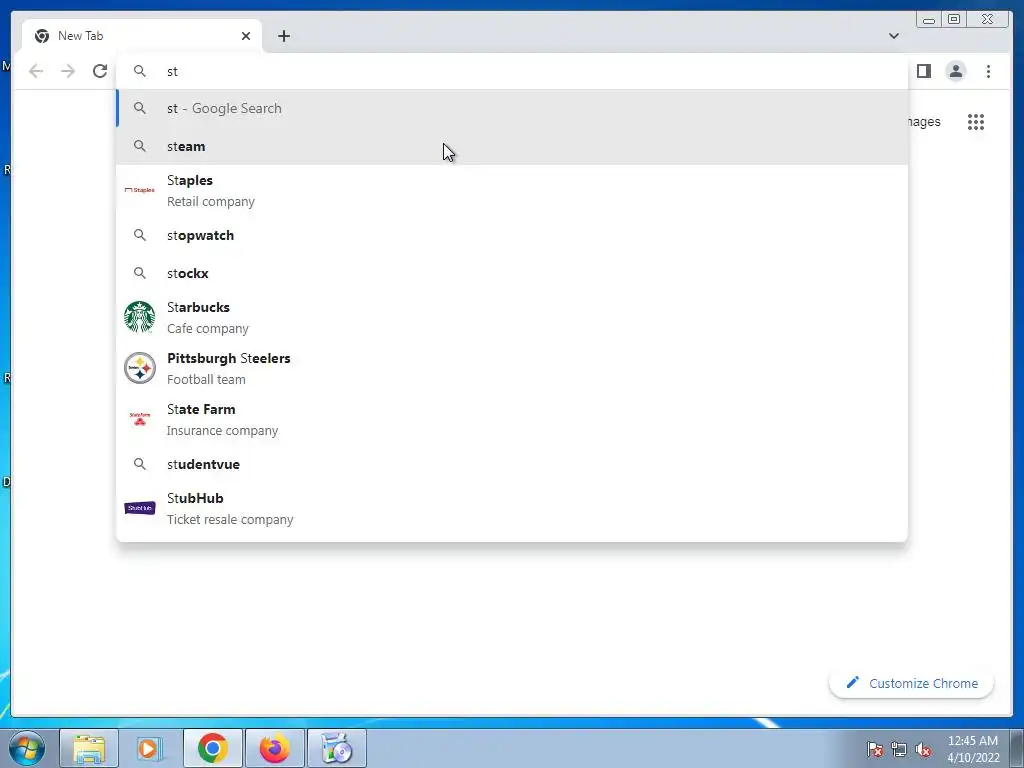Viewport: 1024px width, 768px height.
Task: Click the Chrome taskbar icon
Action: [x=213, y=748]
